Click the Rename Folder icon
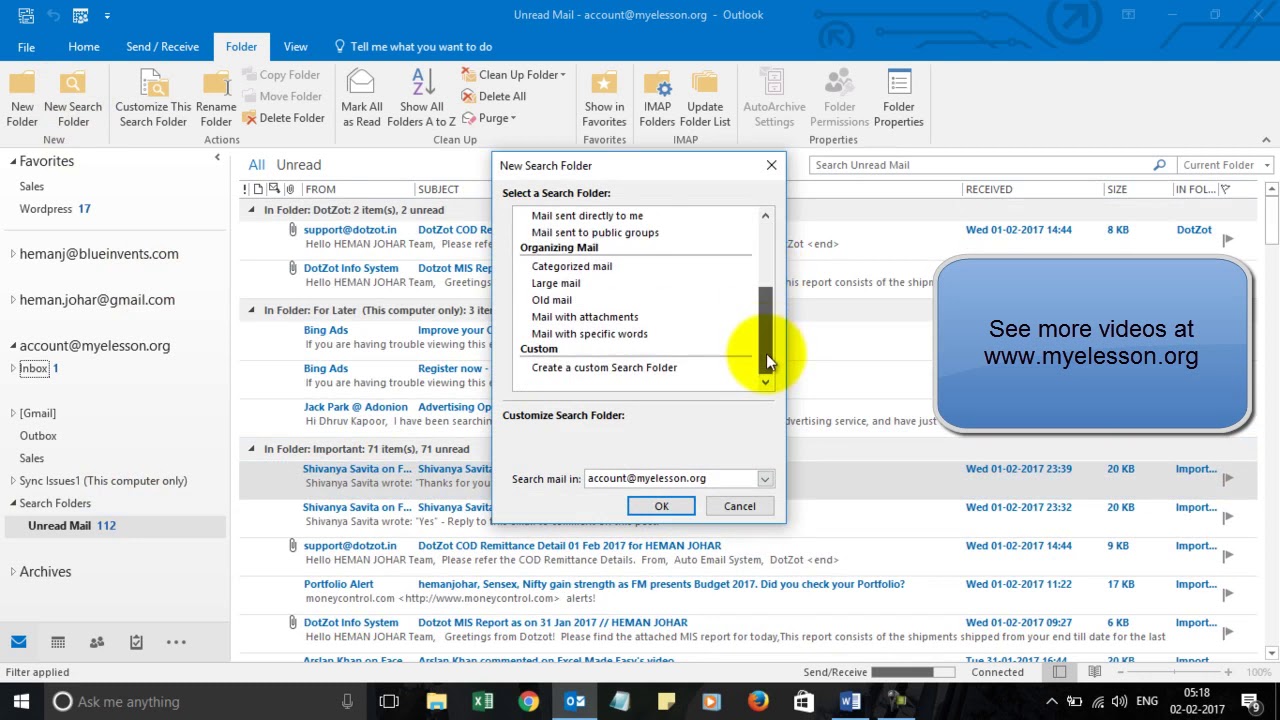 [216, 99]
